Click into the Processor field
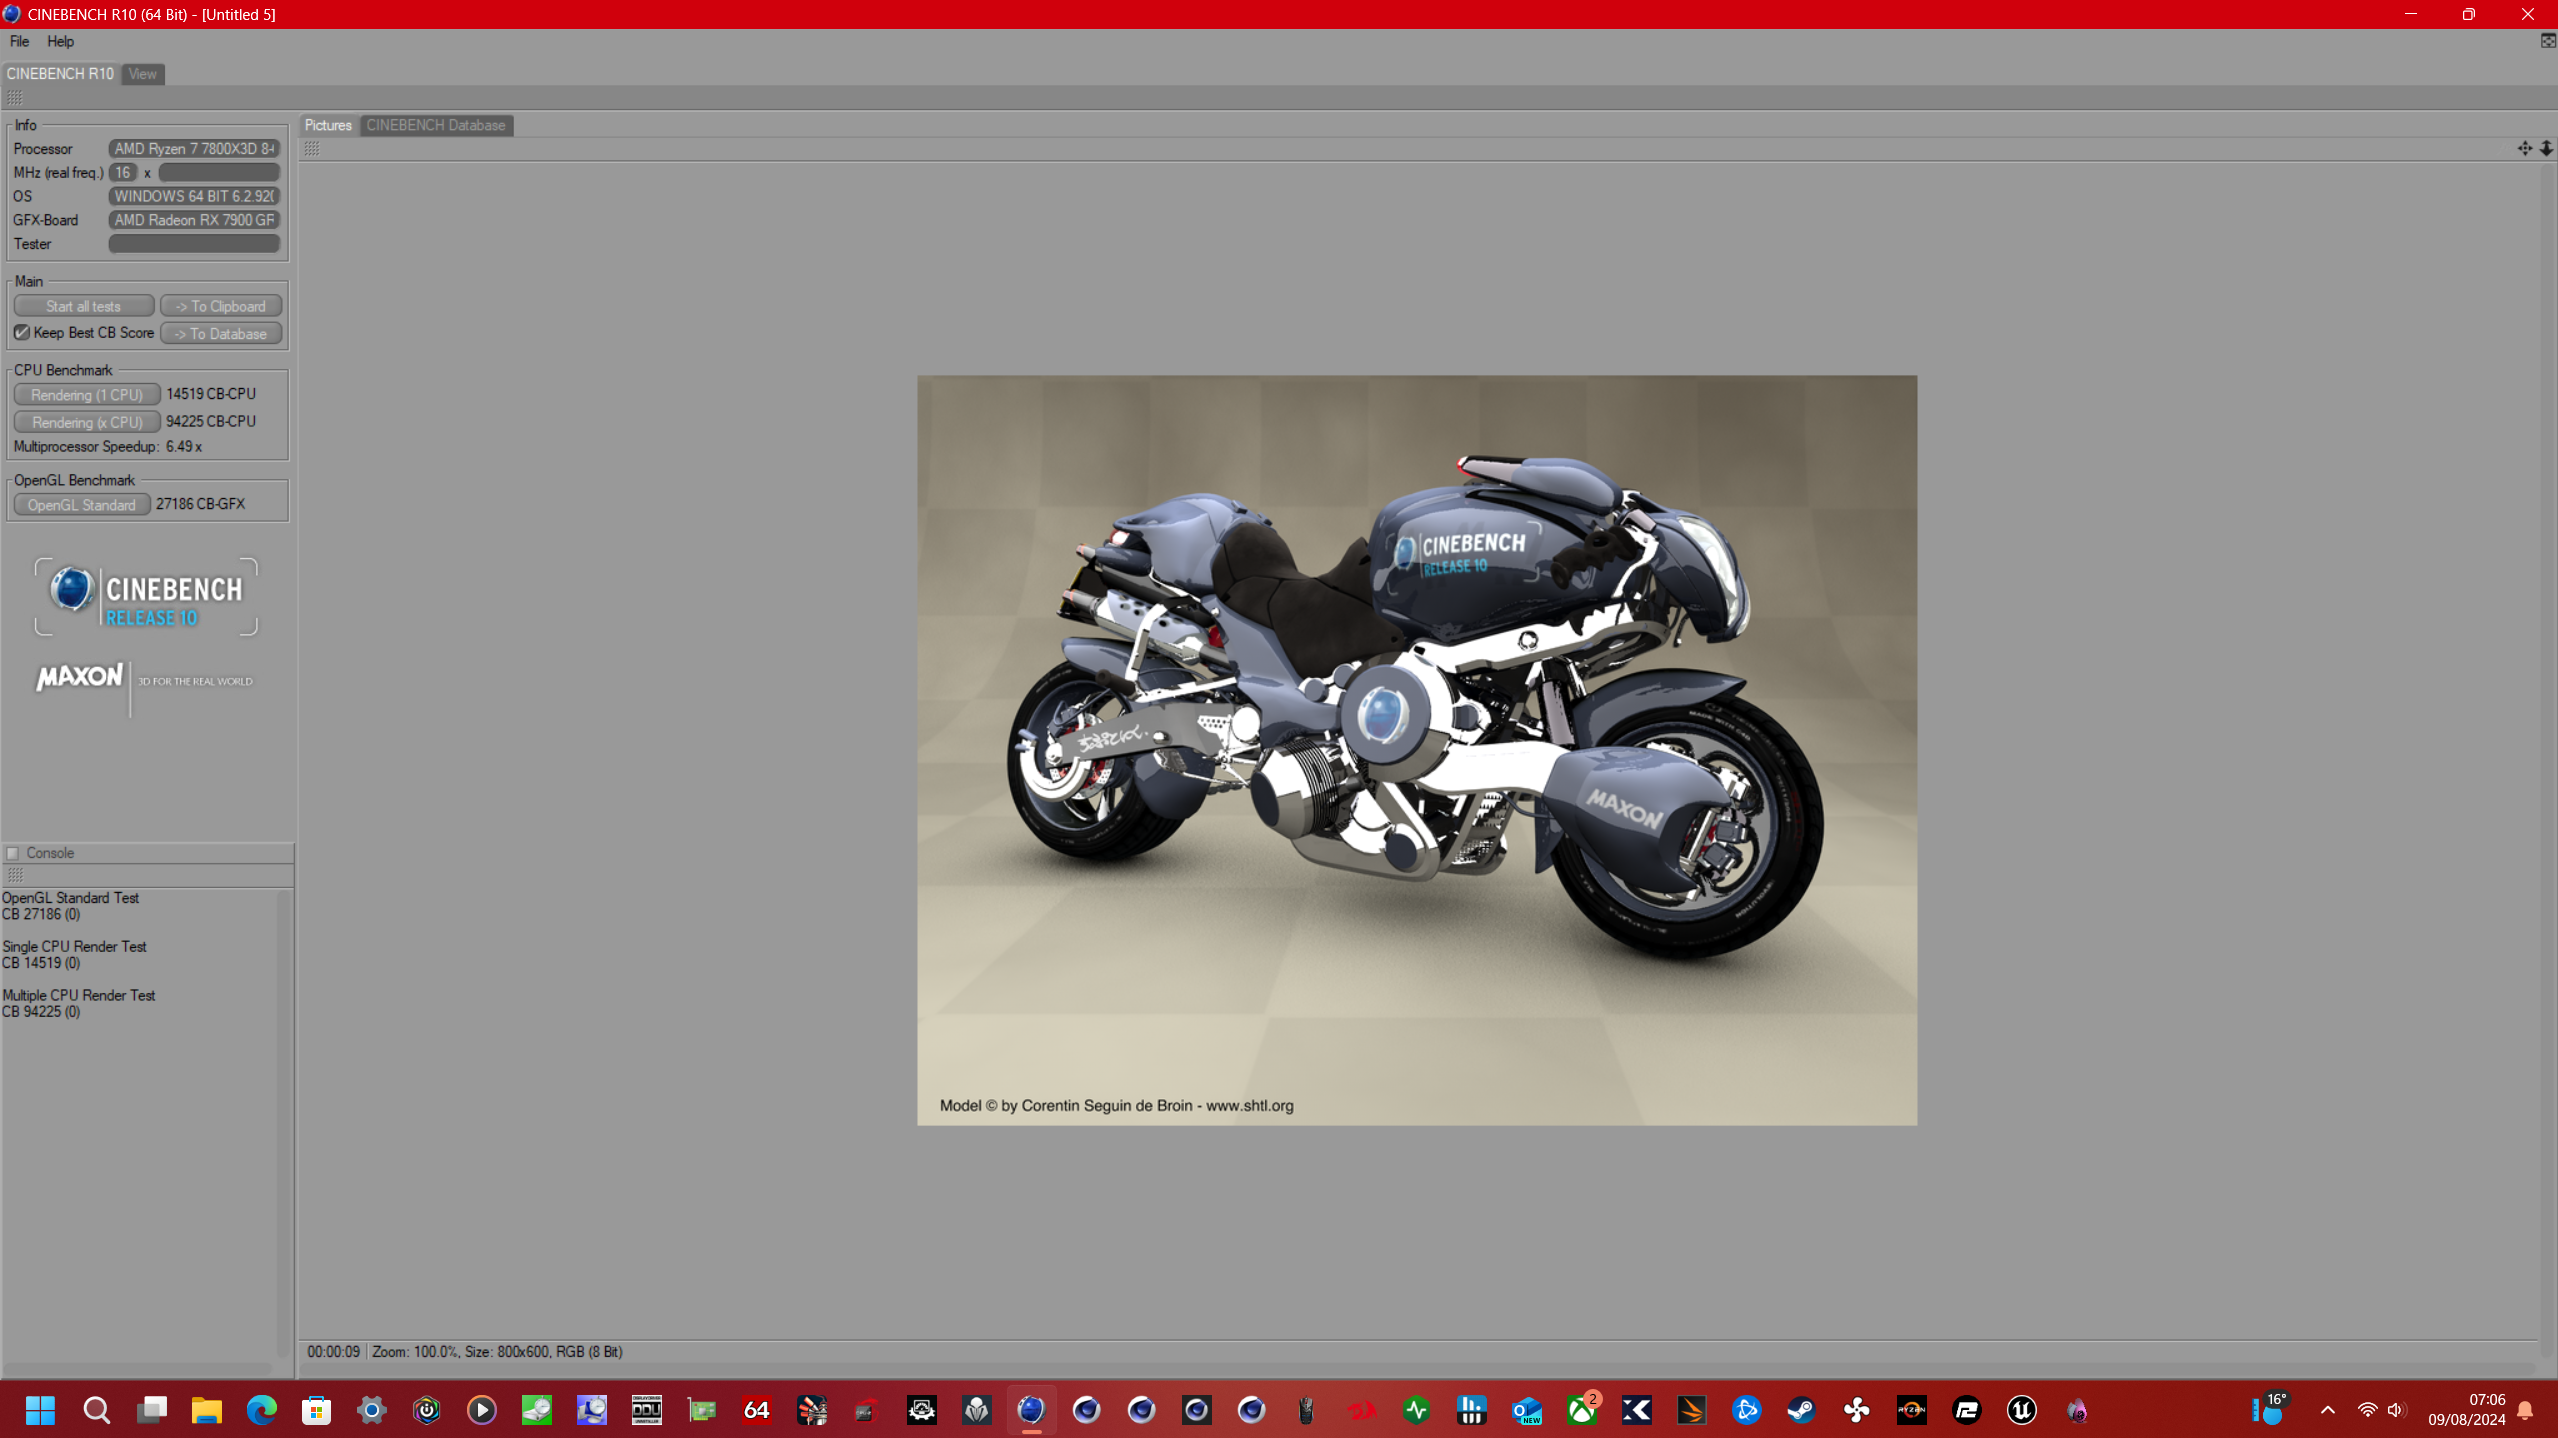 pos(194,148)
